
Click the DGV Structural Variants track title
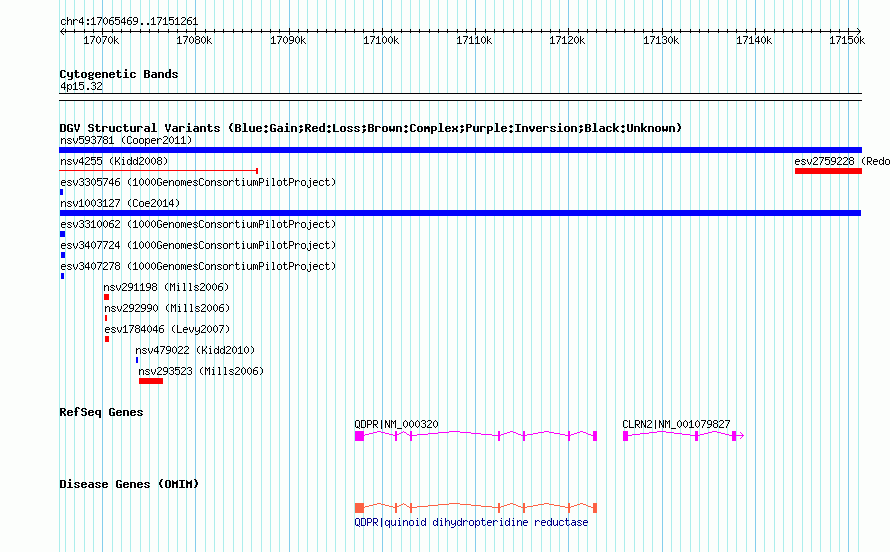(x=371, y=128)
